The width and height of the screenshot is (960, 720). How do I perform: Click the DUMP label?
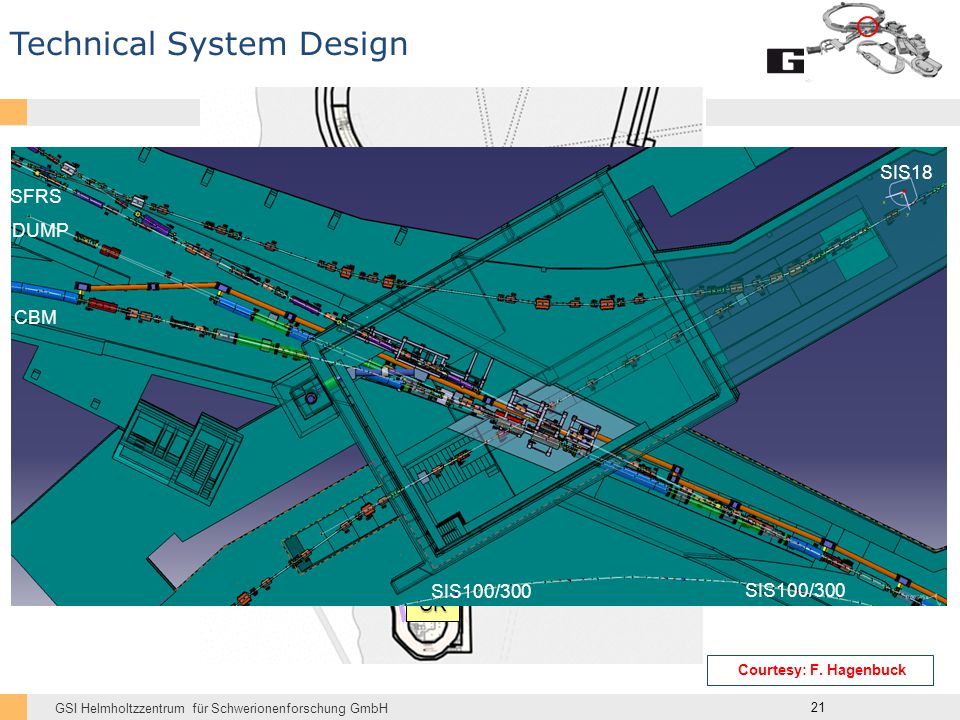pos(40,230)
